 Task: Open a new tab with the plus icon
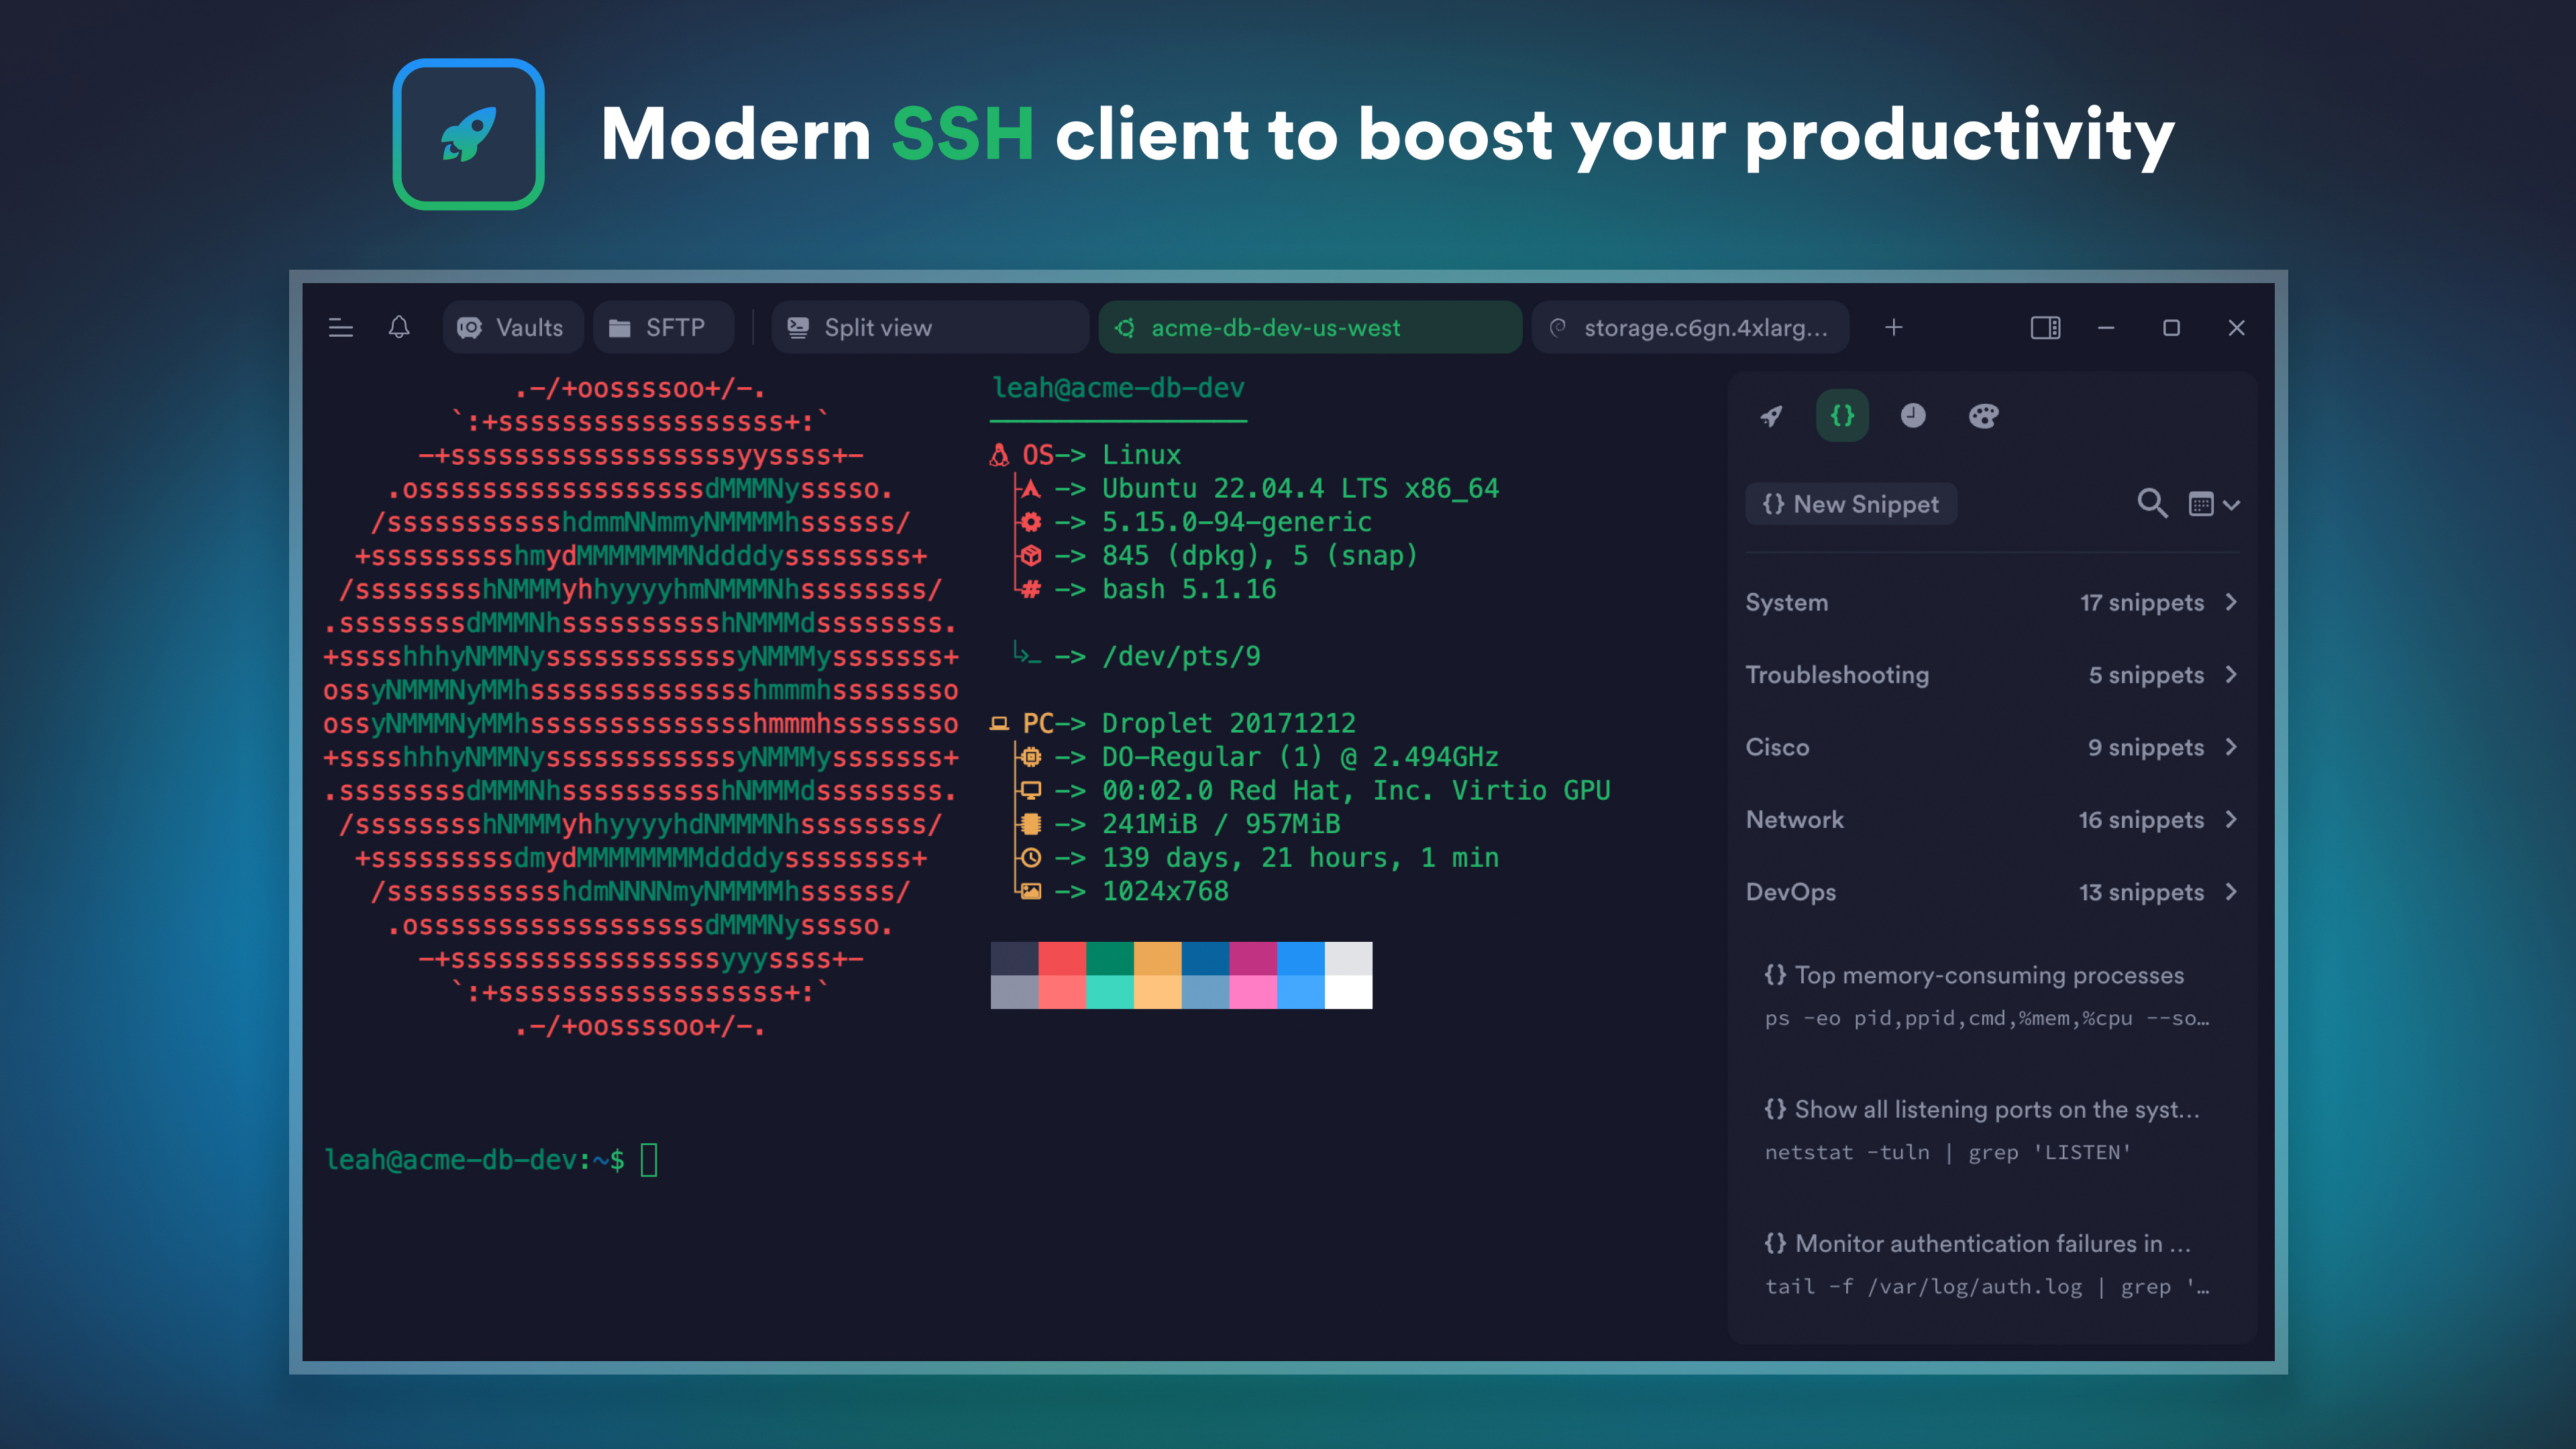[x=1894, y=327]
